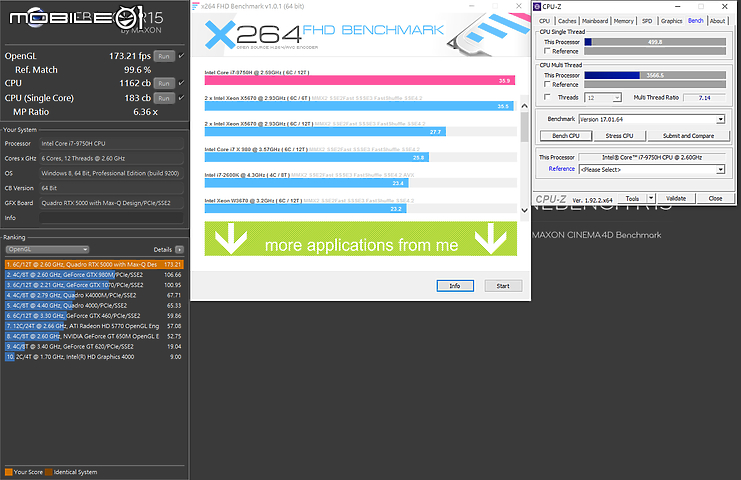This screenshot has width=741, height=480.
Task: Enable Reference checkbox under CPU Single Thread
Action: 547,51
